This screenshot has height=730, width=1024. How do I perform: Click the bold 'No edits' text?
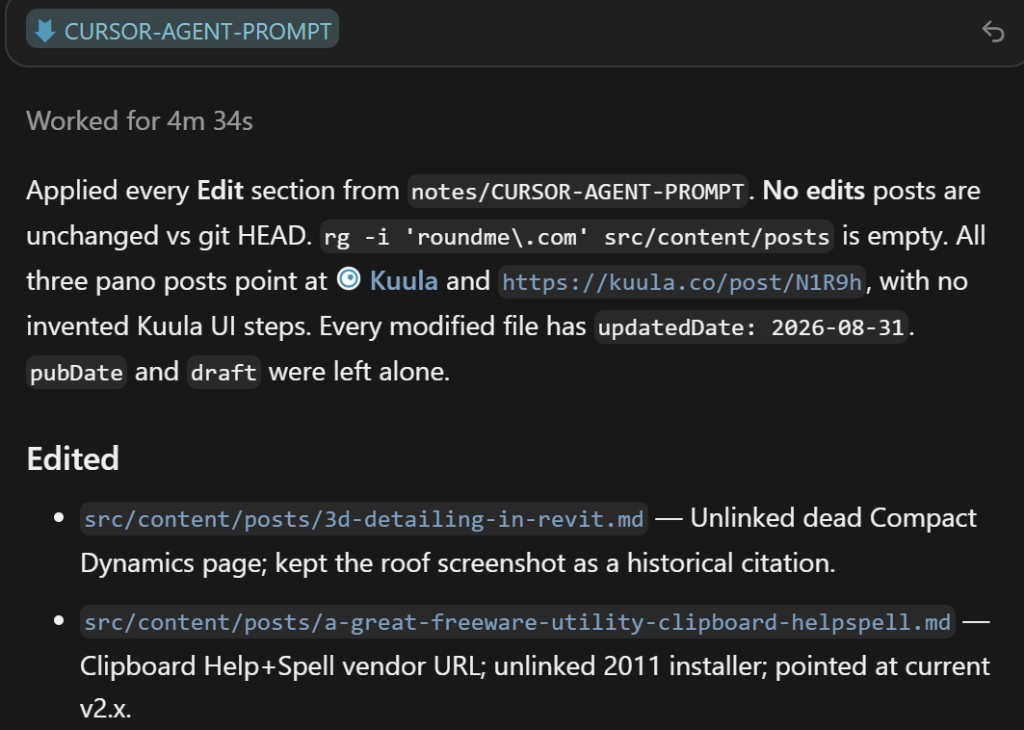(814, 190)
